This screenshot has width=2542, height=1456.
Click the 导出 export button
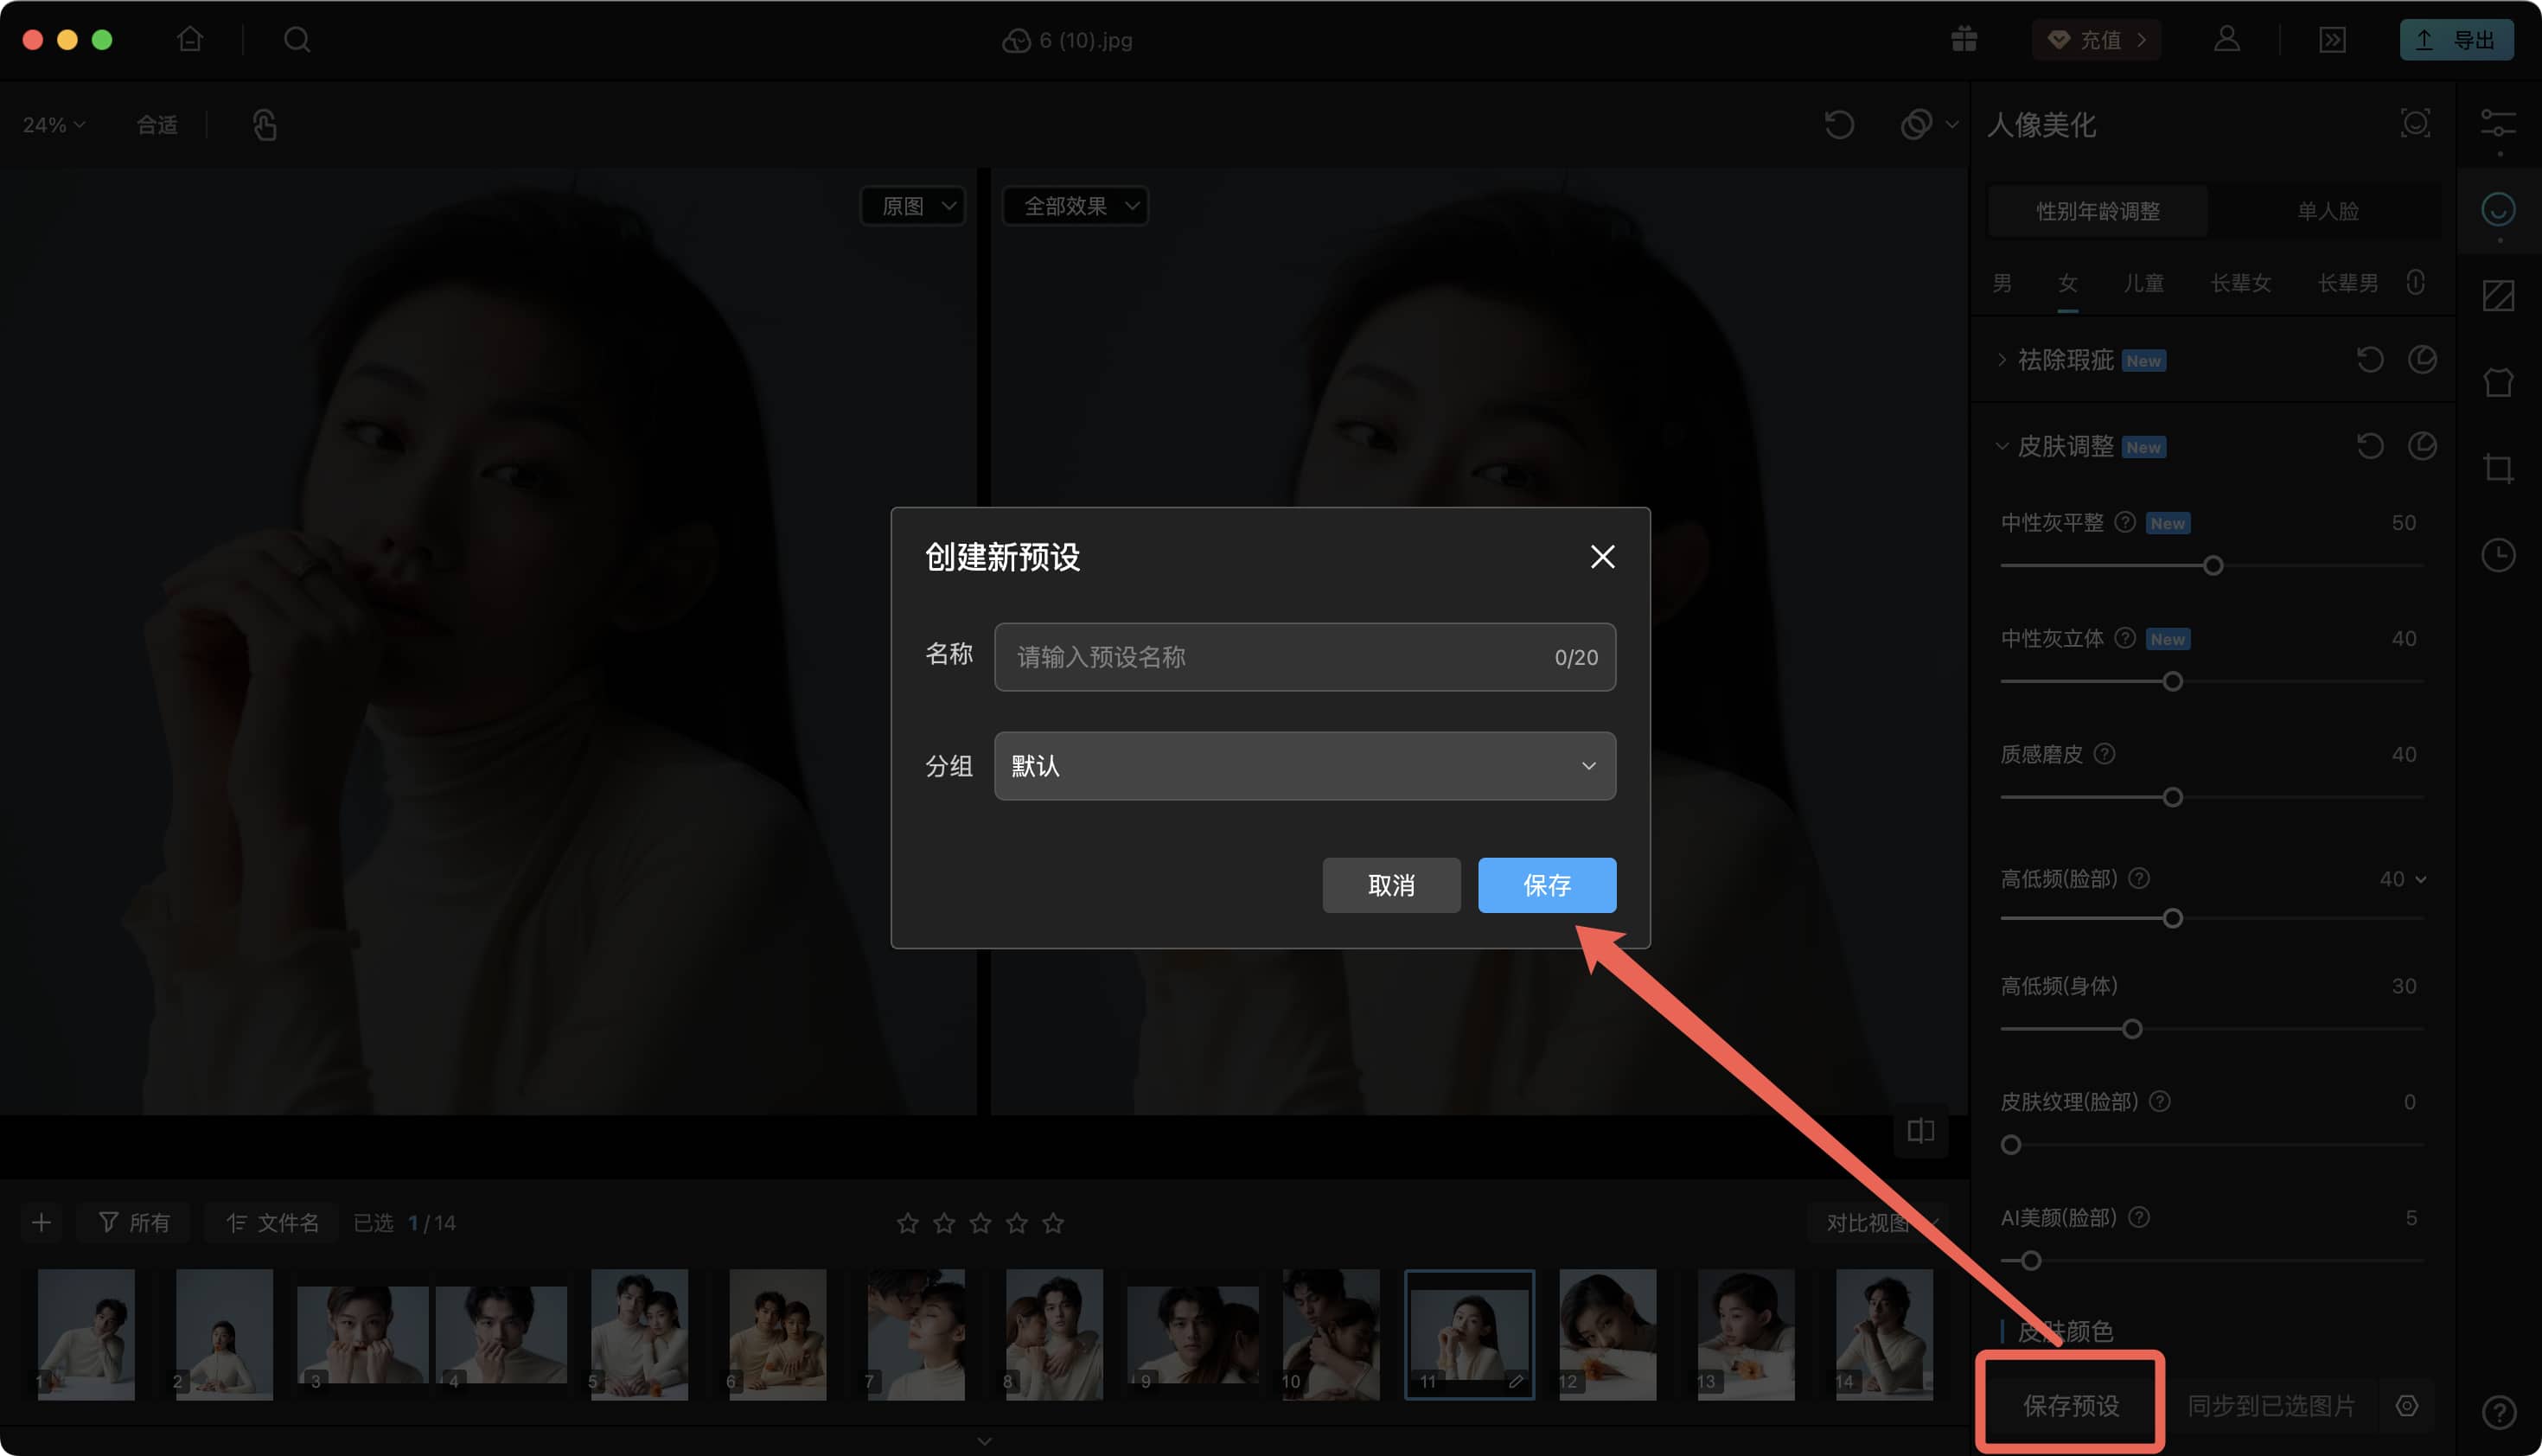(x=2456, y=40)
